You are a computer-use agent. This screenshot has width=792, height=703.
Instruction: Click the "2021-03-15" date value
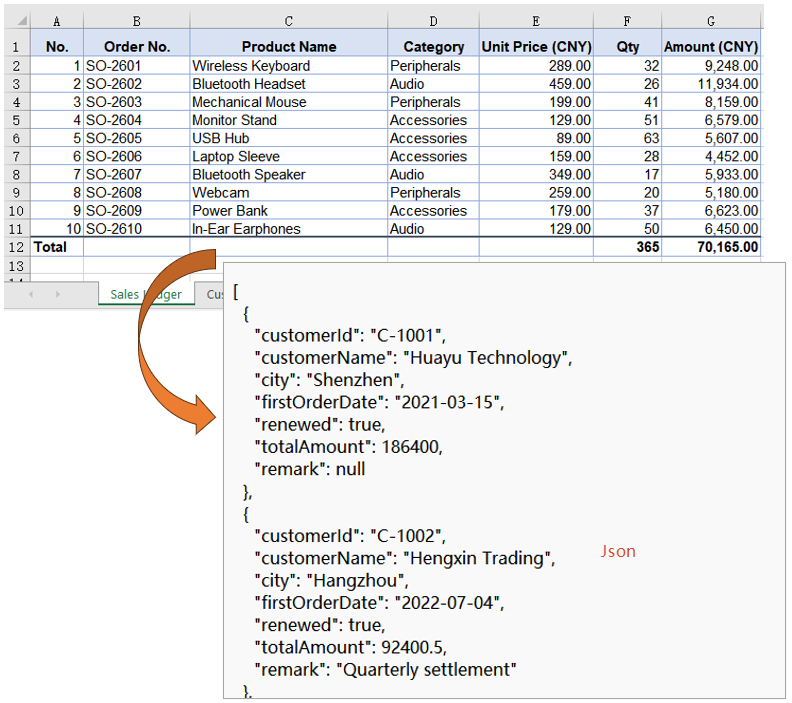pyautogui.click(x=447, y=402)
